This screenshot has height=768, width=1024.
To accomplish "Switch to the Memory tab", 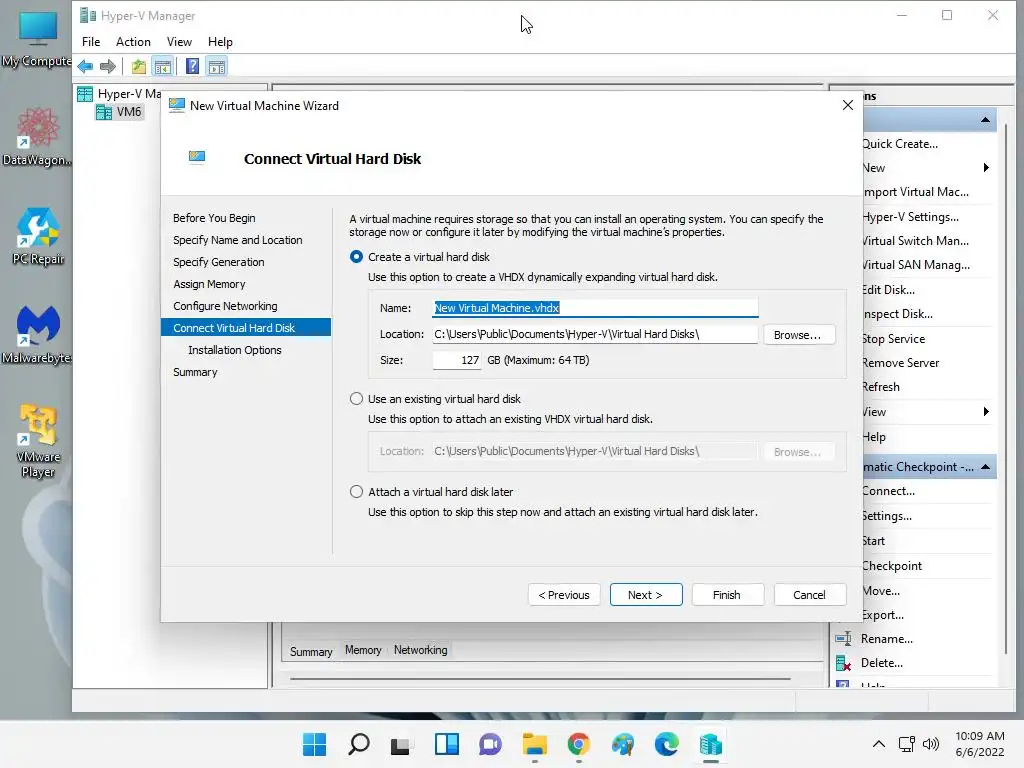I will (x=363, y=650).
